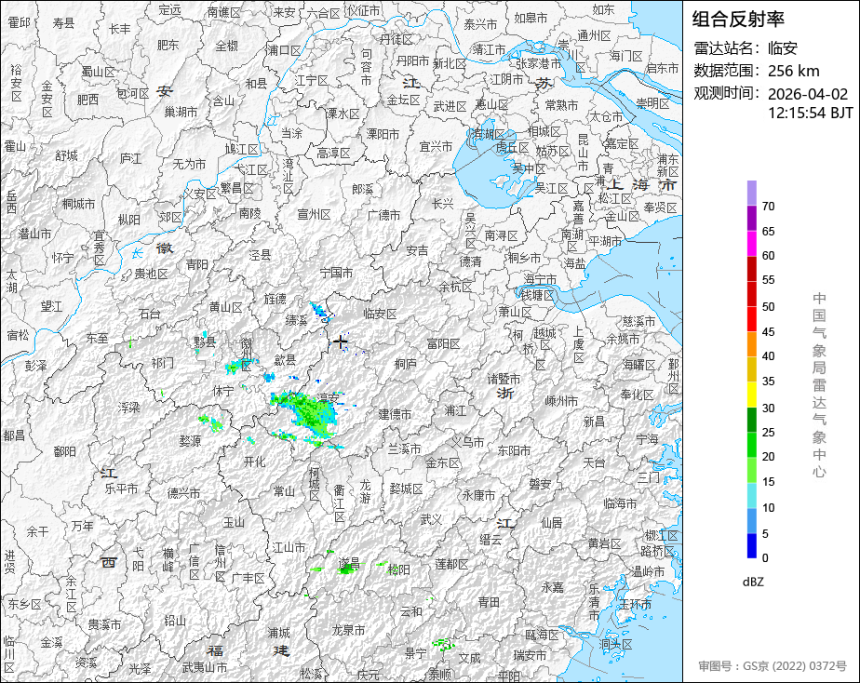Screen dimensions: 860x683
Task: Click the green radar echo over 遂昌
Action: click(346, 569)
